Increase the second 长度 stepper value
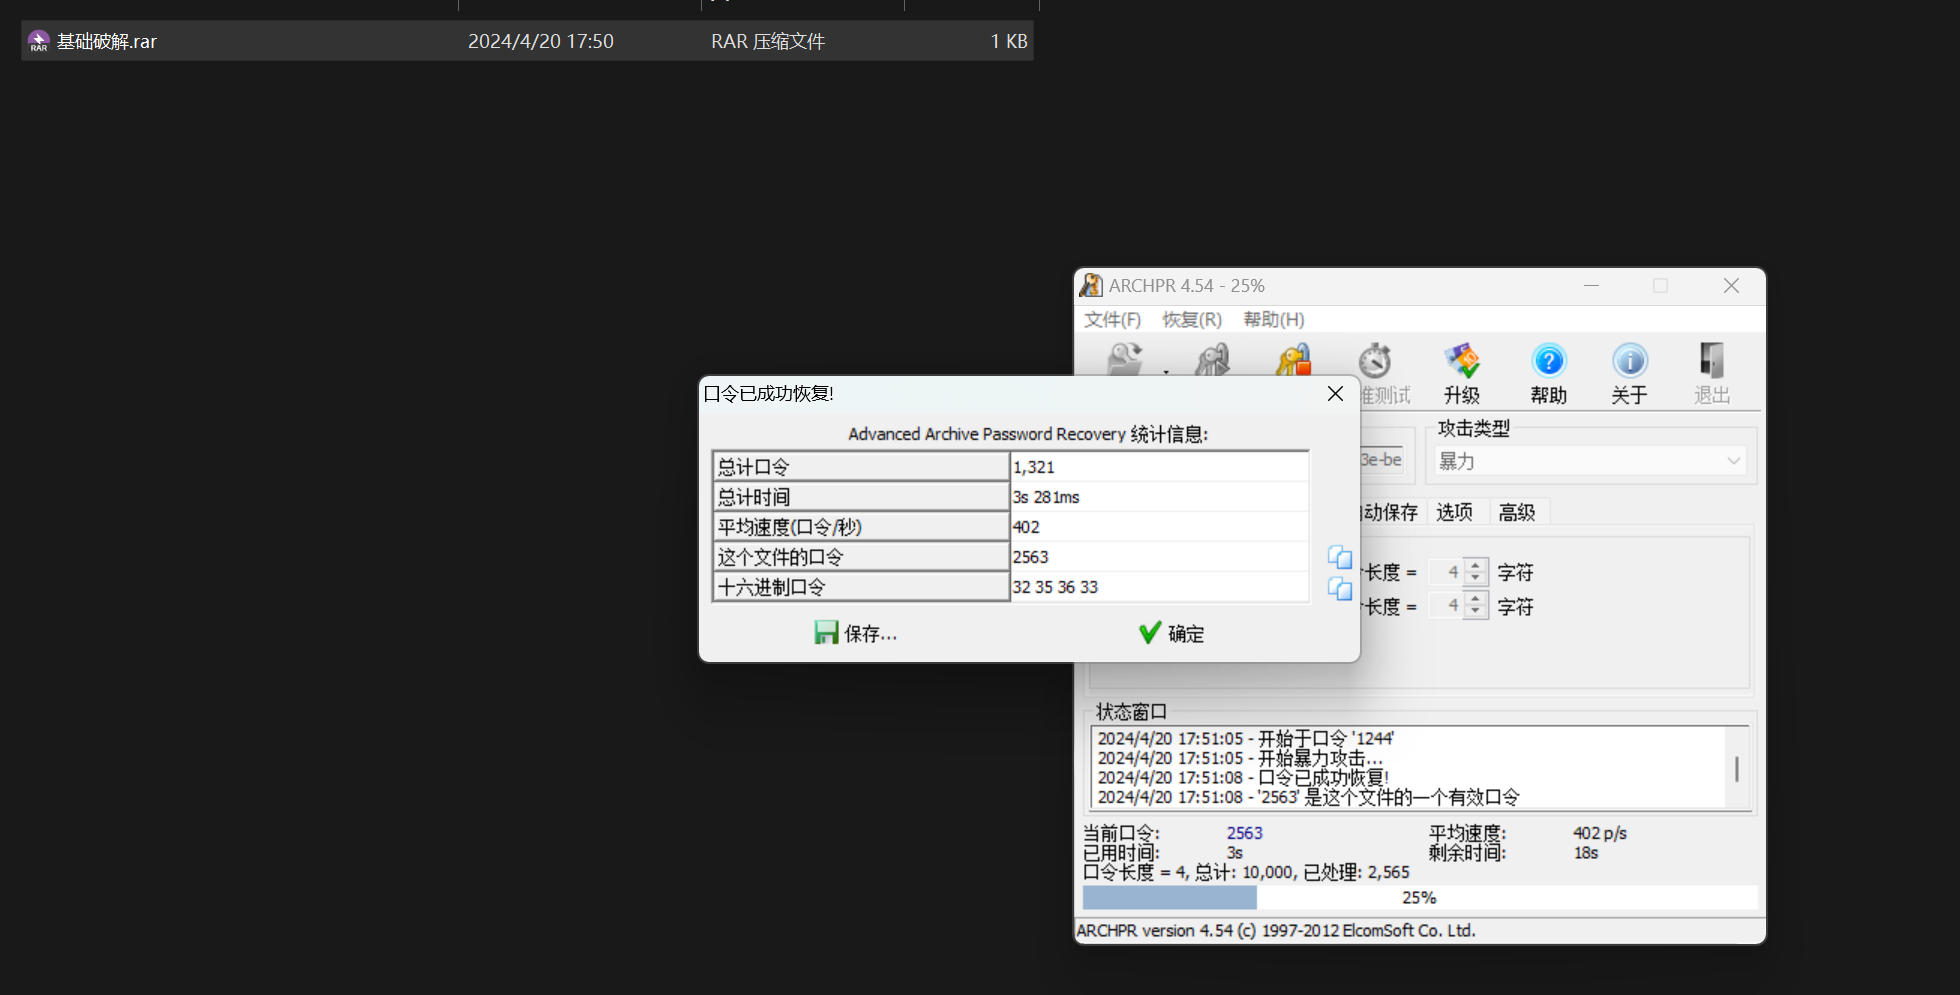Viewport: 1960px width, 995px height. click(1476, 599)
